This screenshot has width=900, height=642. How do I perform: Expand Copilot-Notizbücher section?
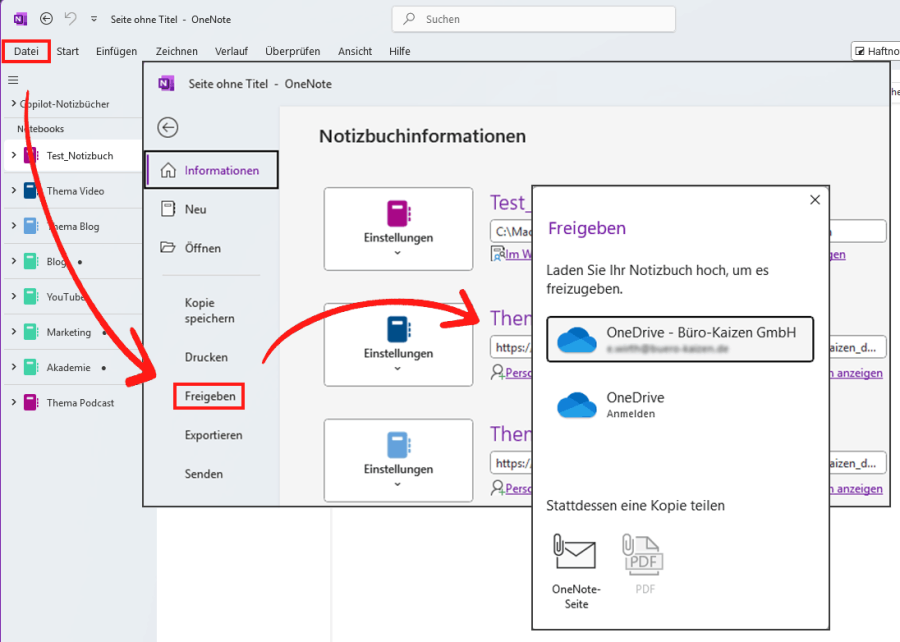[x=13, y=103]
